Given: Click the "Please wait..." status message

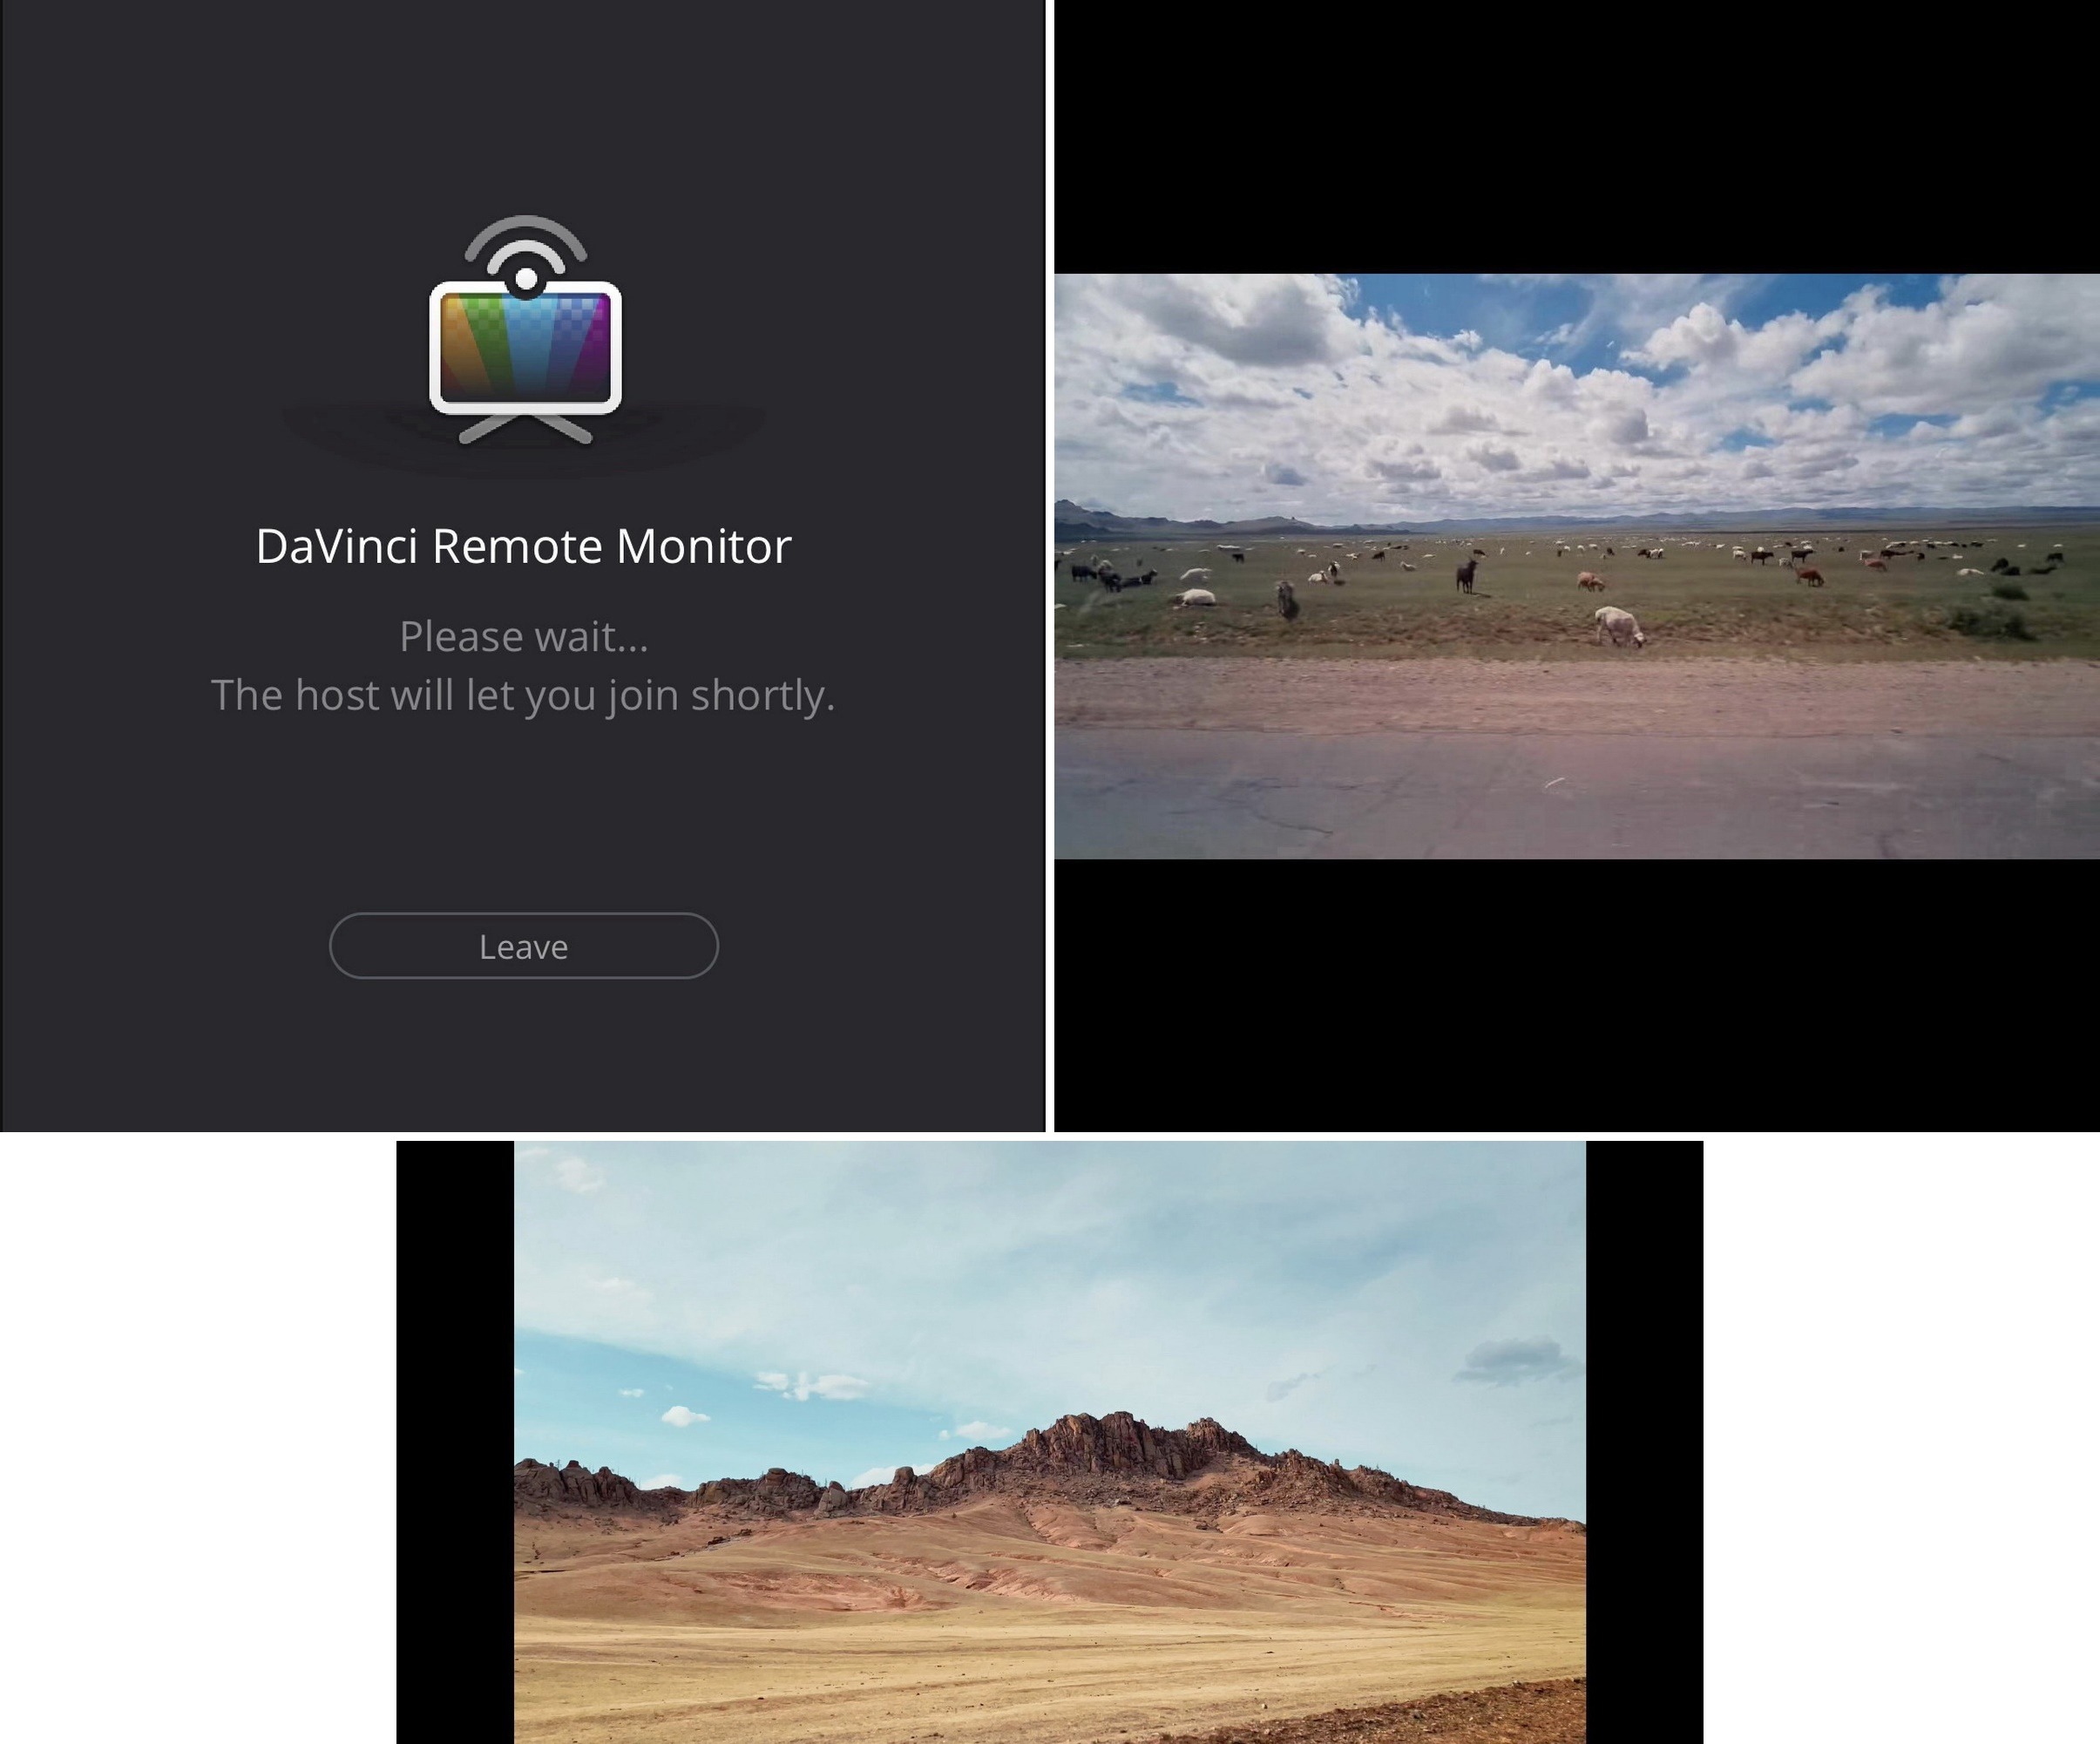Looking at the screenshot, I should 523,636.
